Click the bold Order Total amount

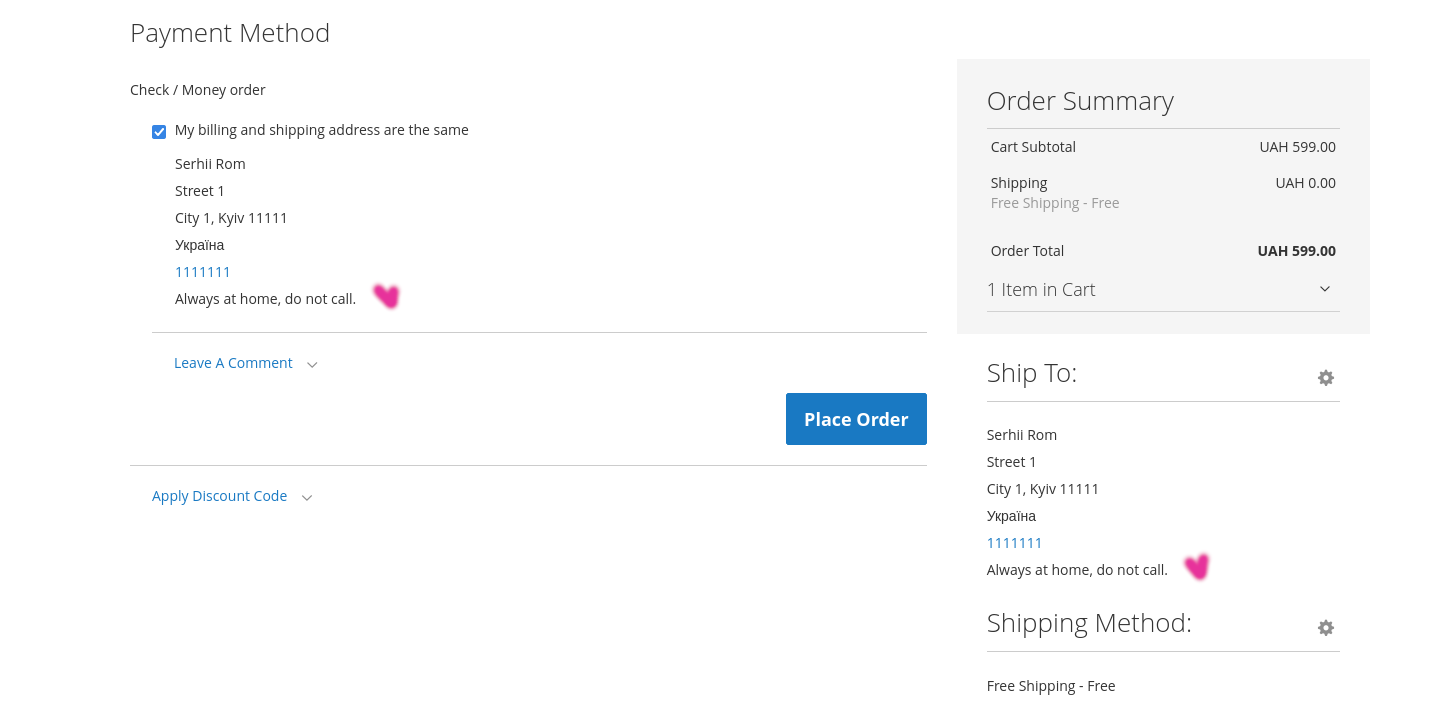click(1296, 251)
